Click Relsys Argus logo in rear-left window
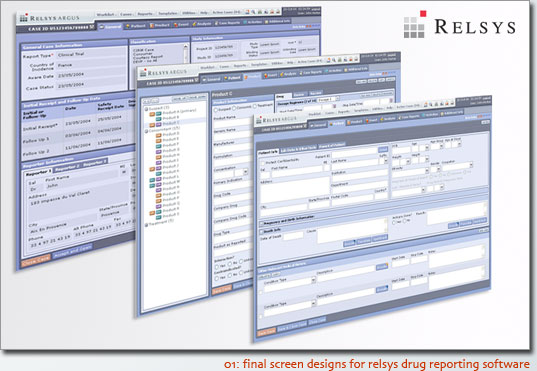The width and height of the screenshot is (537, 371). click(x=50, y=18)
